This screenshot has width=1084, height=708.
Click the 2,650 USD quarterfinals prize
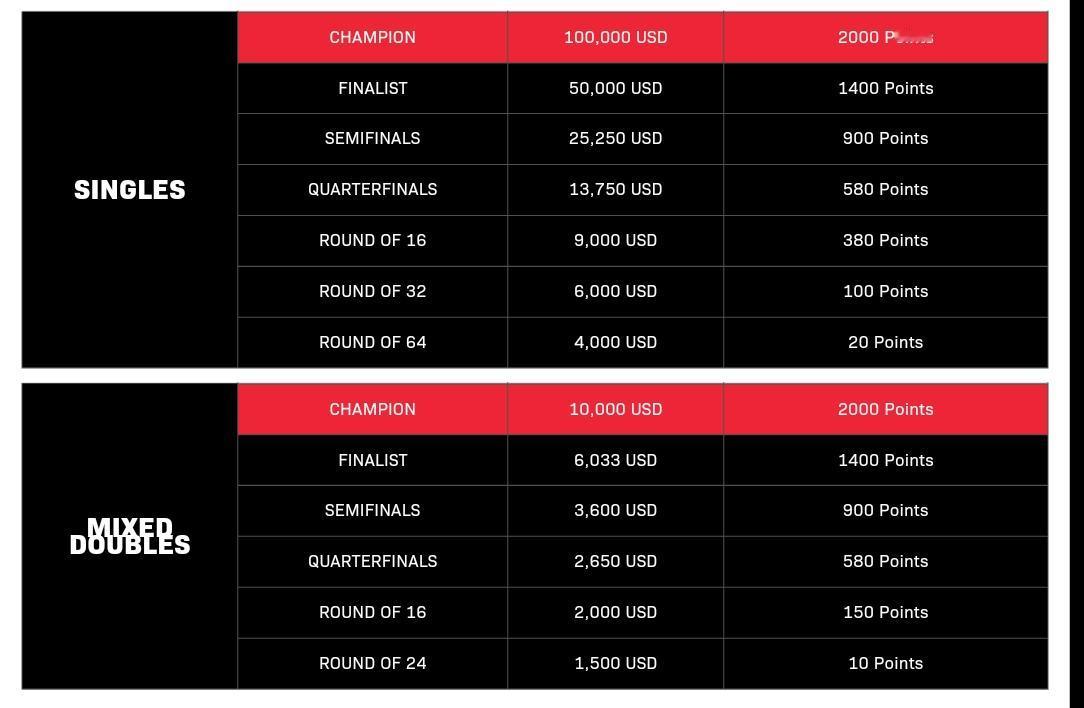(615, 561)
